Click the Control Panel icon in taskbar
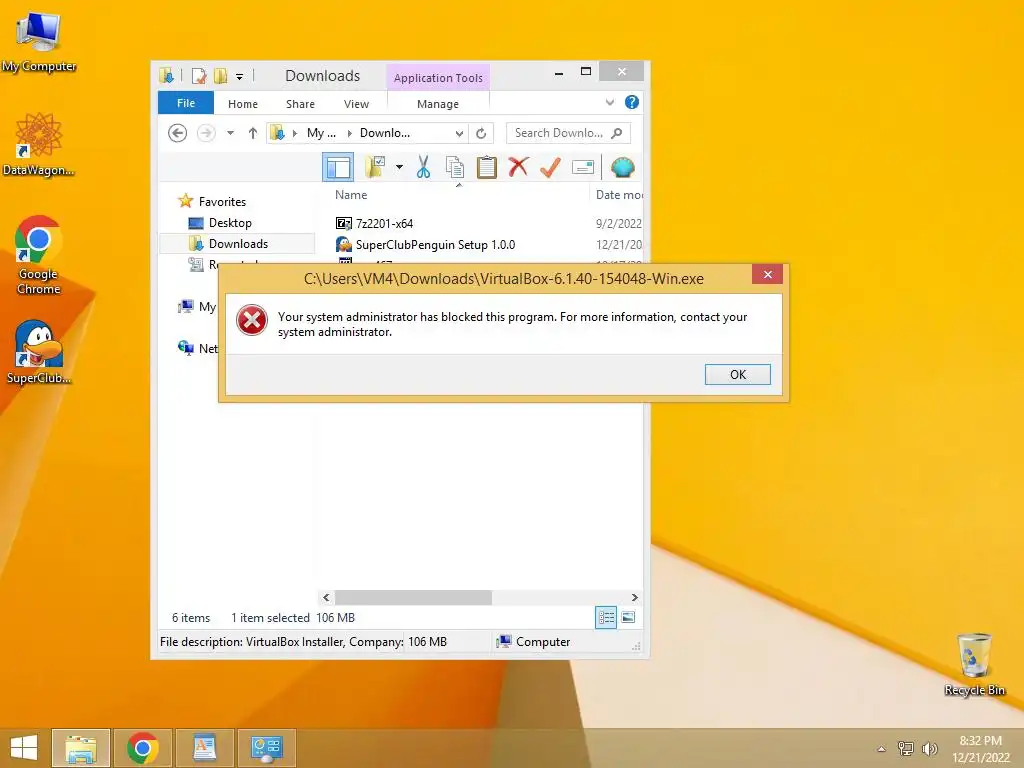The width and height of the screenshot is (1024, 768). pos(266,748)
